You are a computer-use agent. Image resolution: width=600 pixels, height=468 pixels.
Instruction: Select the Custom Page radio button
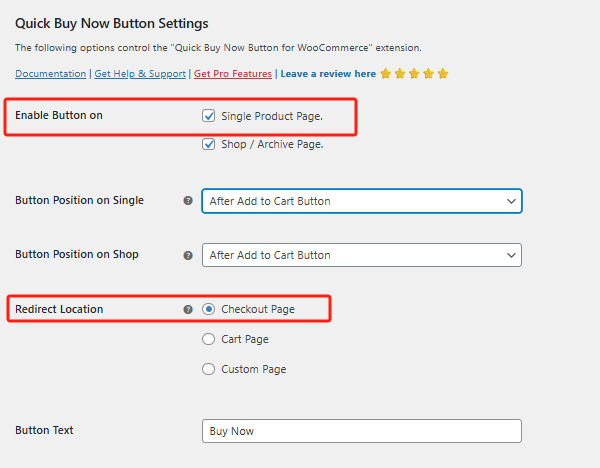click(x=209, y=369)
